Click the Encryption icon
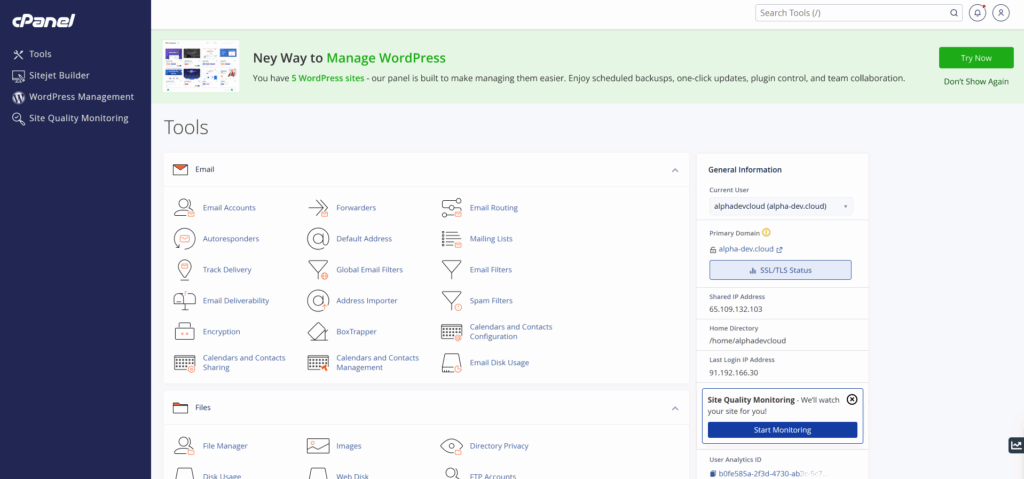This screenshot has width=1024, height=479. (x=184, y=331)
